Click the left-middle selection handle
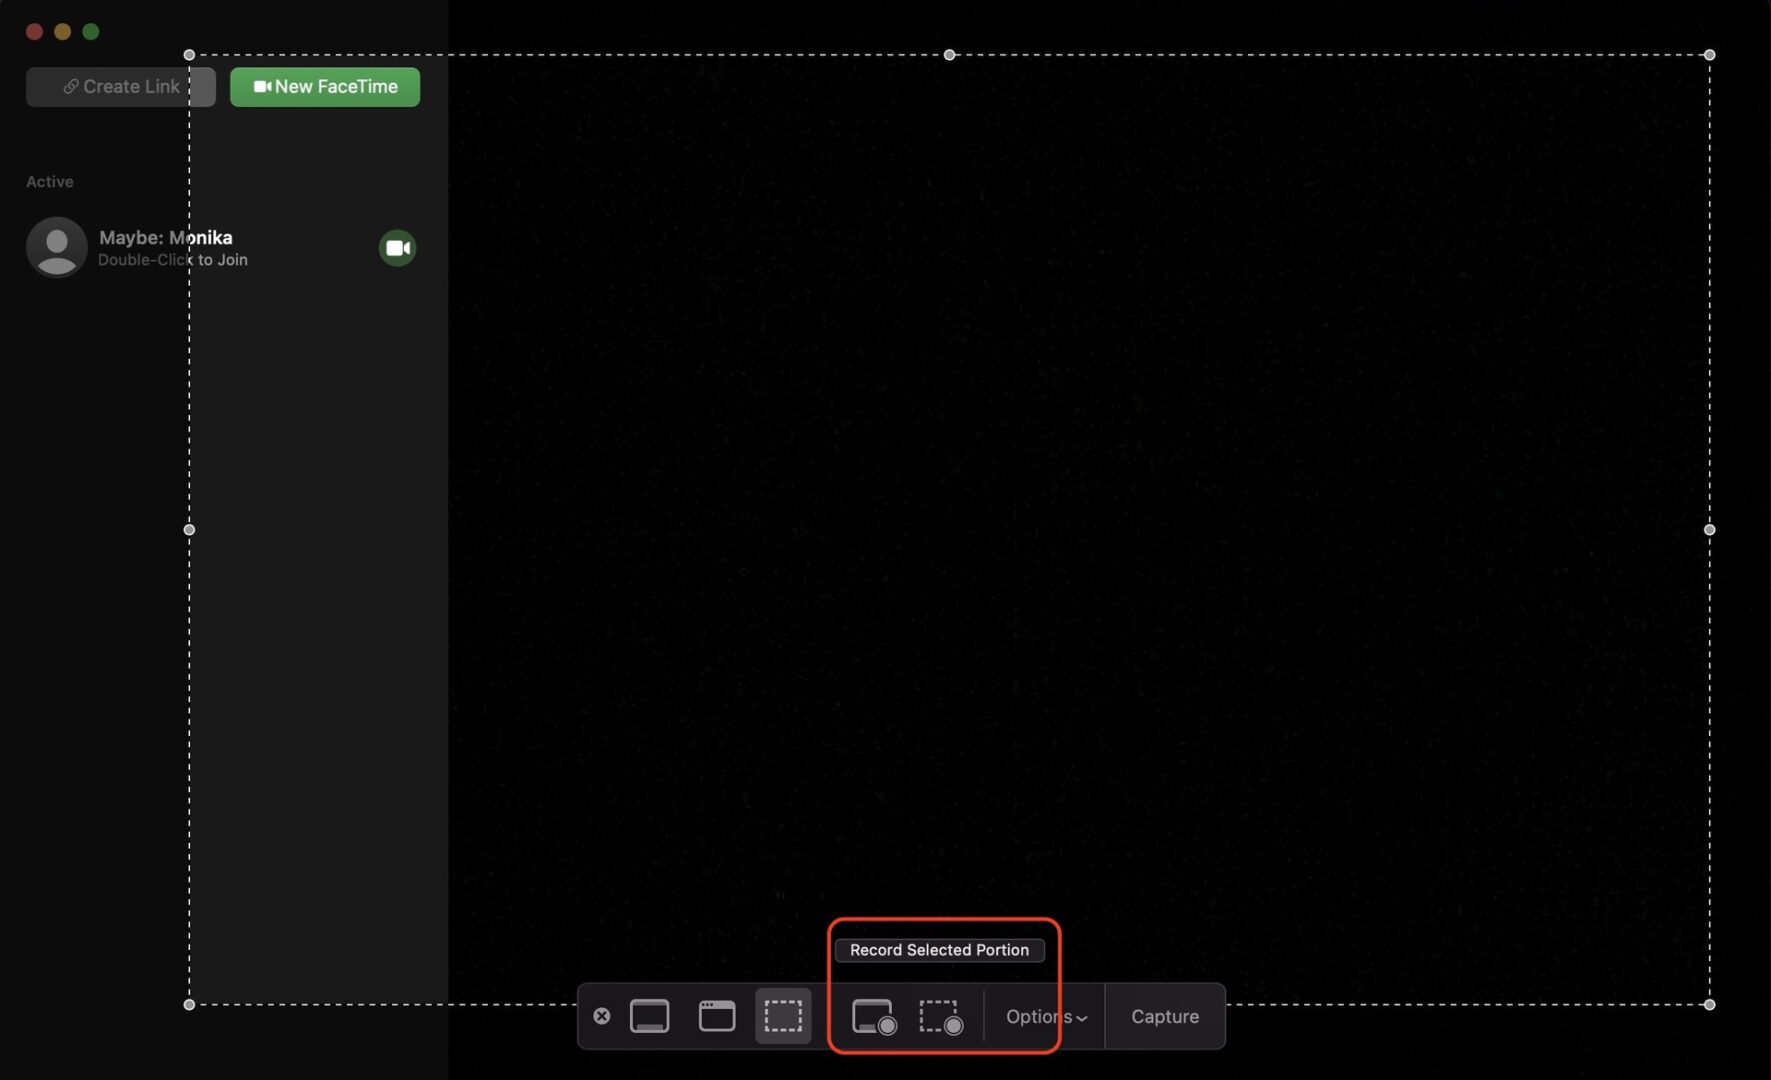This screenshot has height=1080, width=1771. [190, 529]
